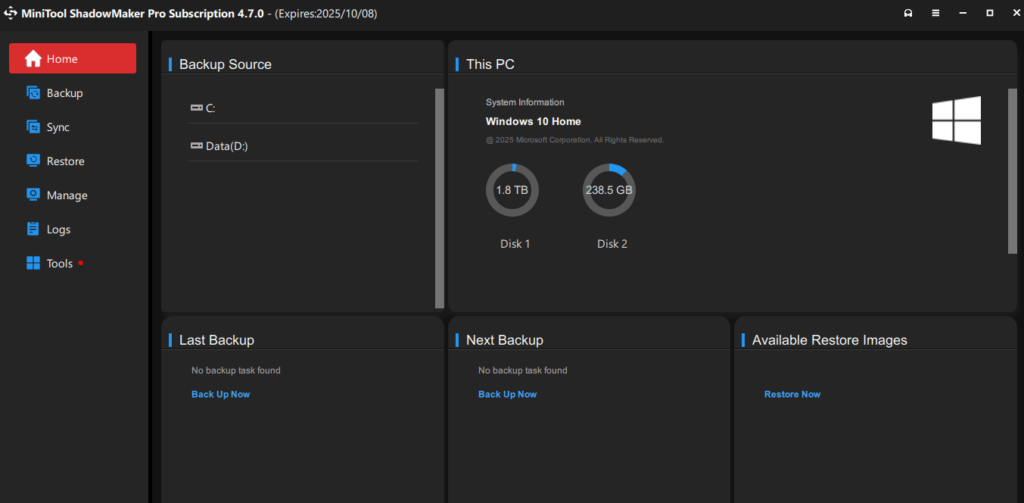Open the Manage label

tap(67, 195)
